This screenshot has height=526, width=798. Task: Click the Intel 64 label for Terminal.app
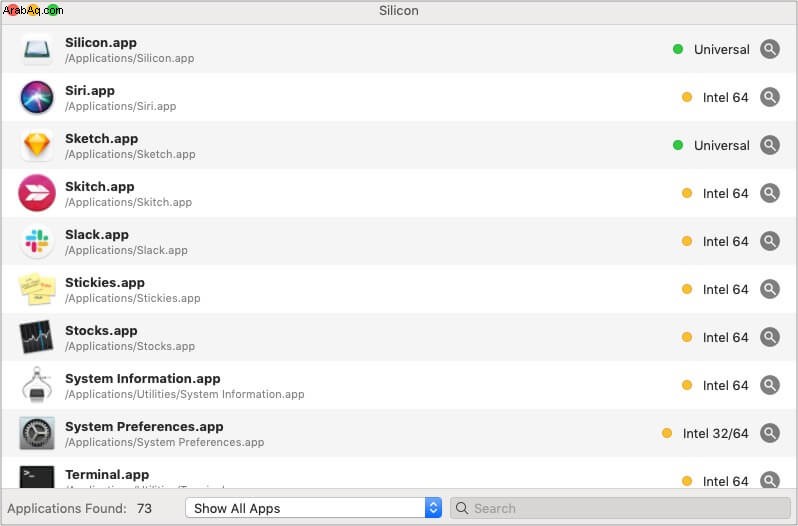pyautogui.click(x=726, y=481)
